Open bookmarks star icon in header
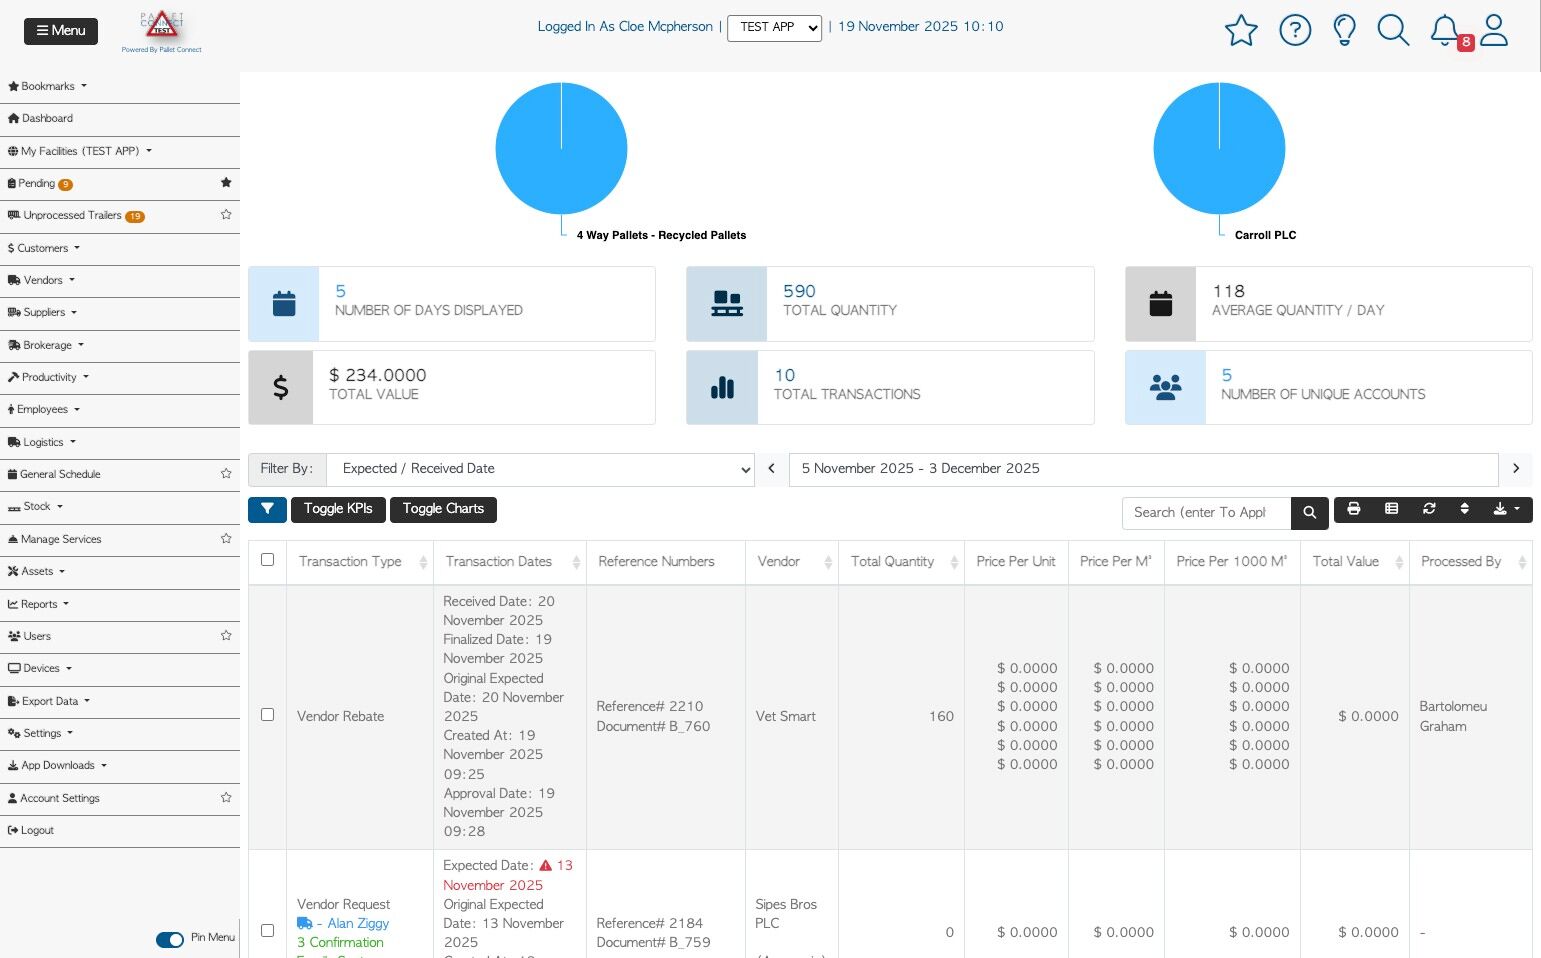This screenshot has height=958, width=1541. tap(1241, 30)
